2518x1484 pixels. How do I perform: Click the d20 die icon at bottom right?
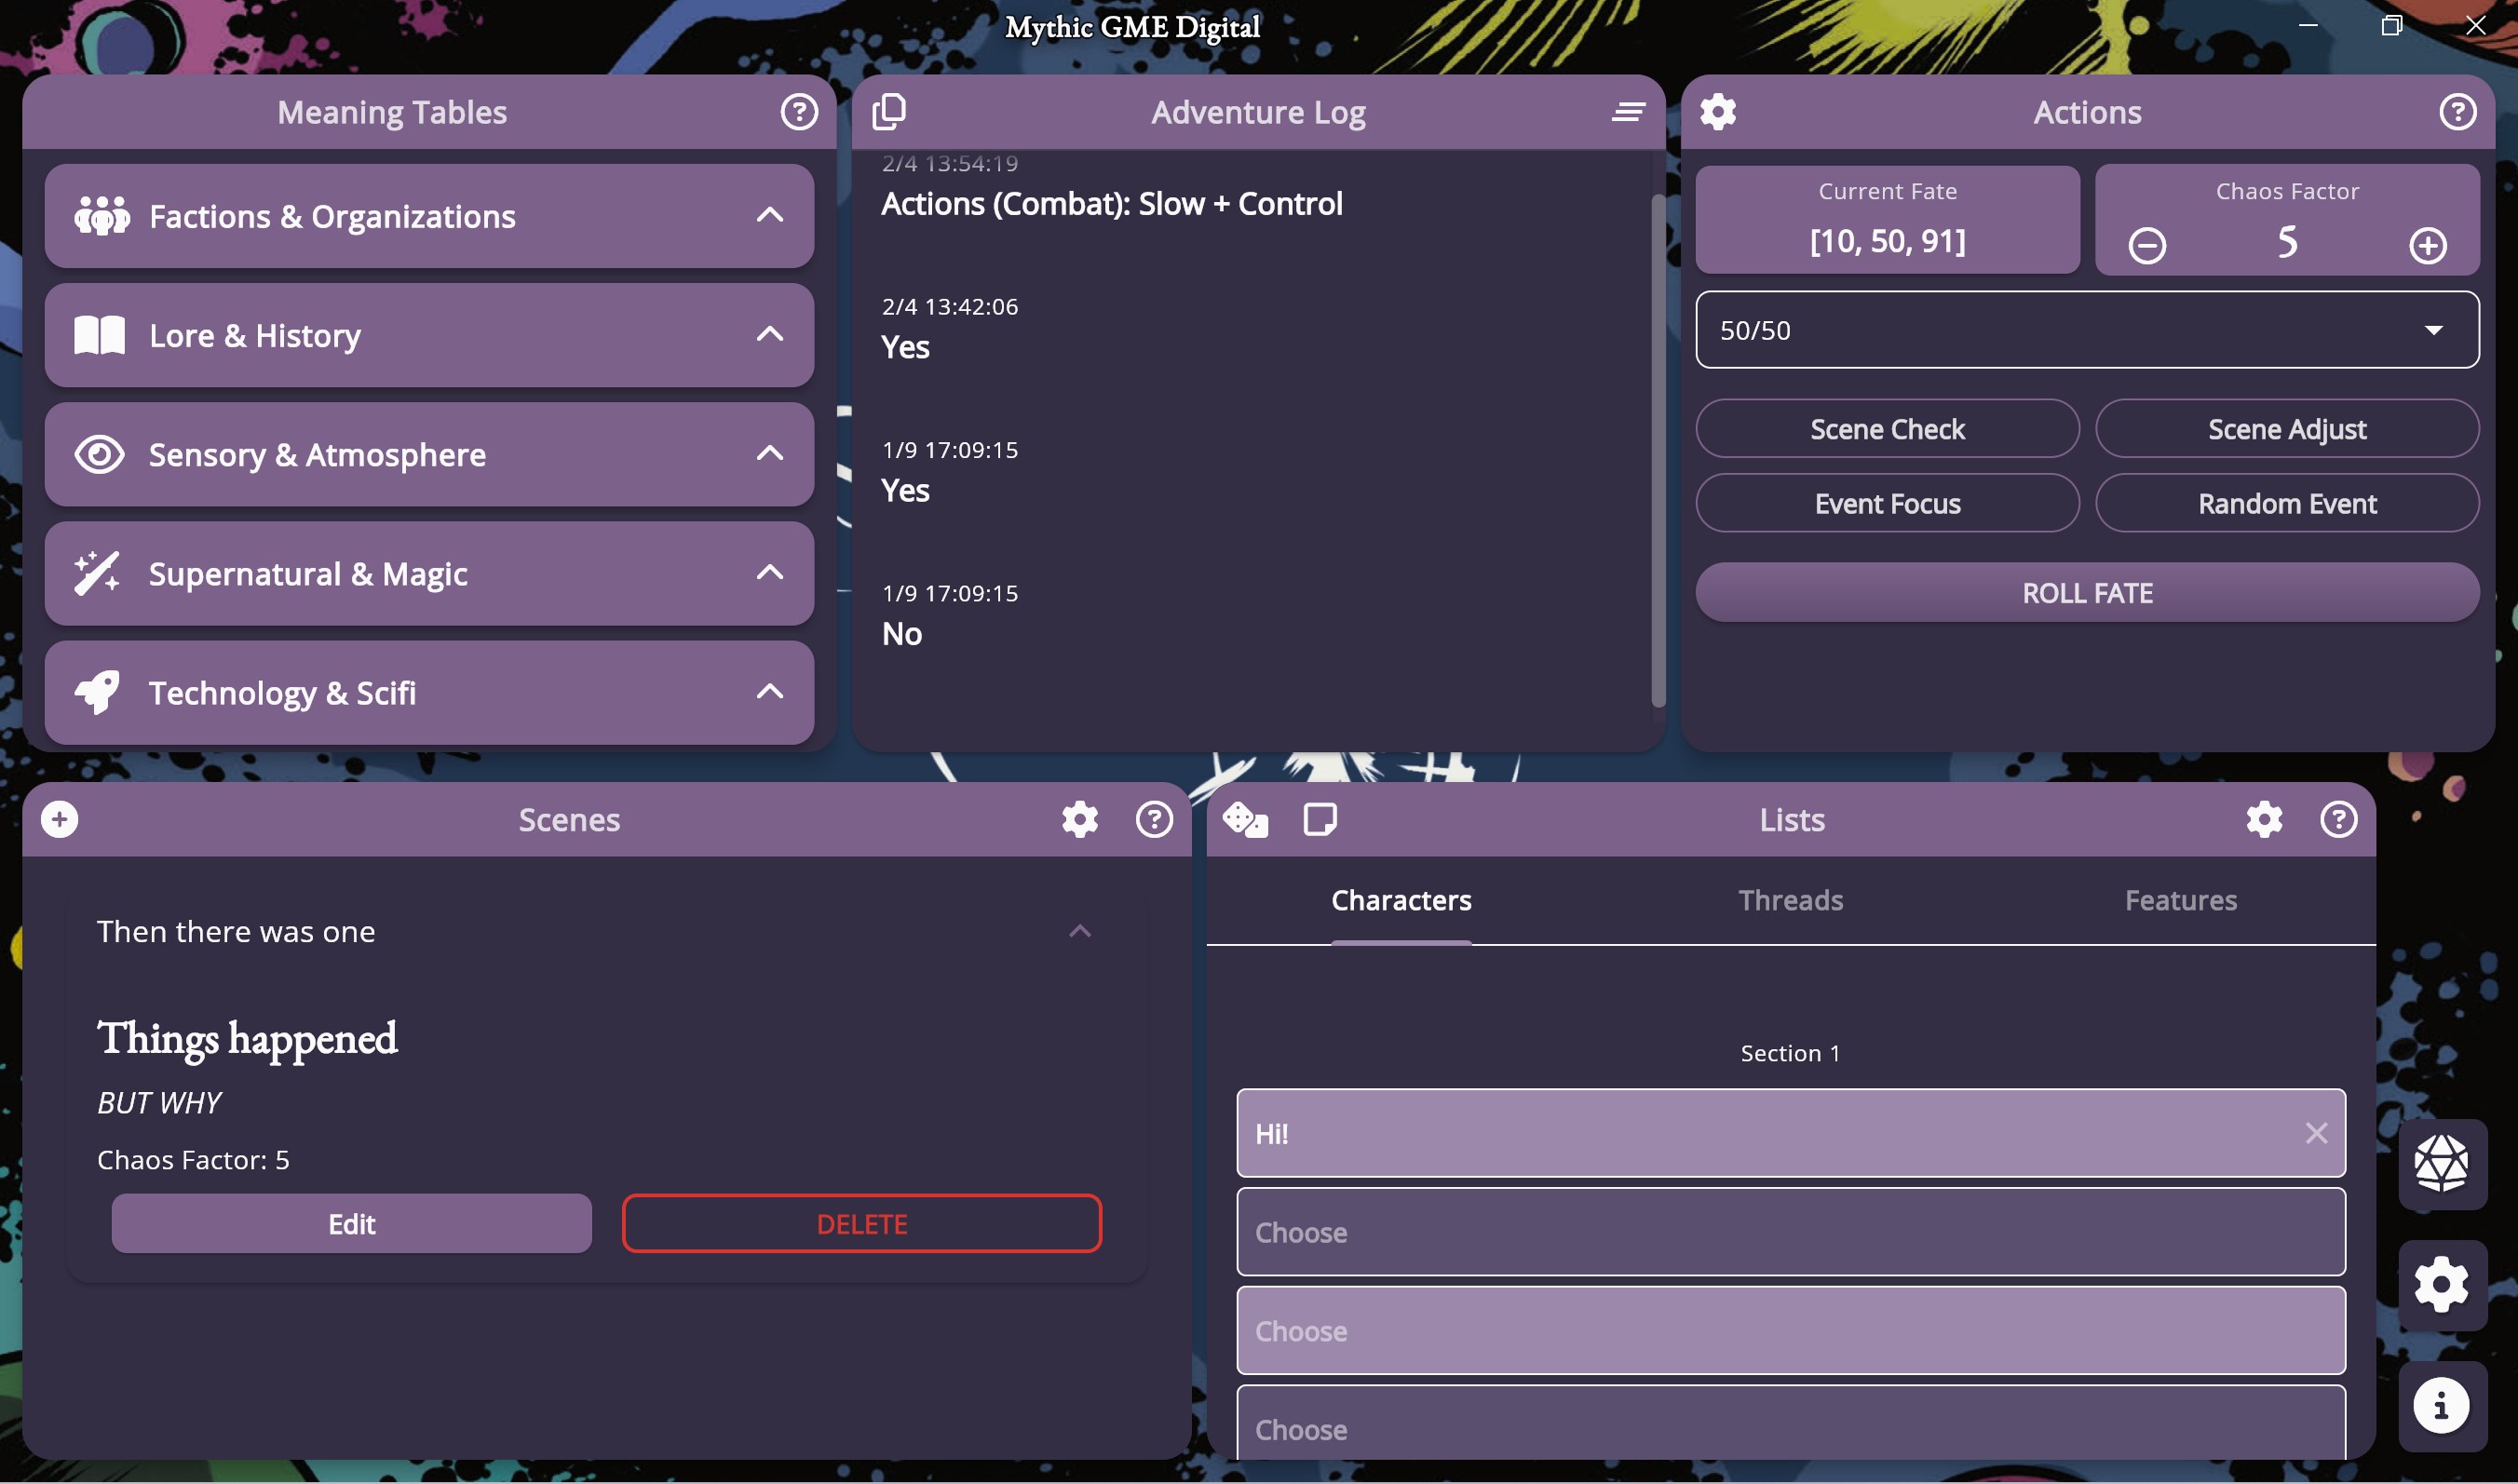coord(2443,1163)
